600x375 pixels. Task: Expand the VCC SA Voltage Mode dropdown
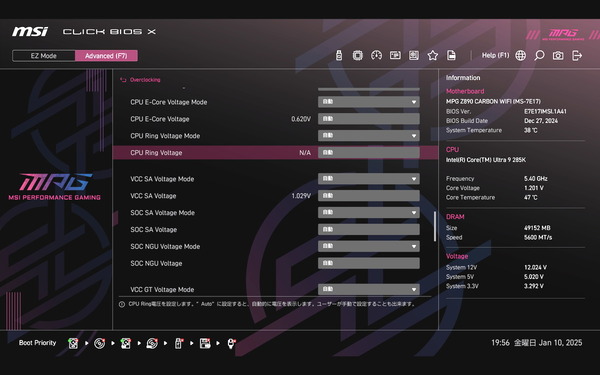tap(368, 179)
